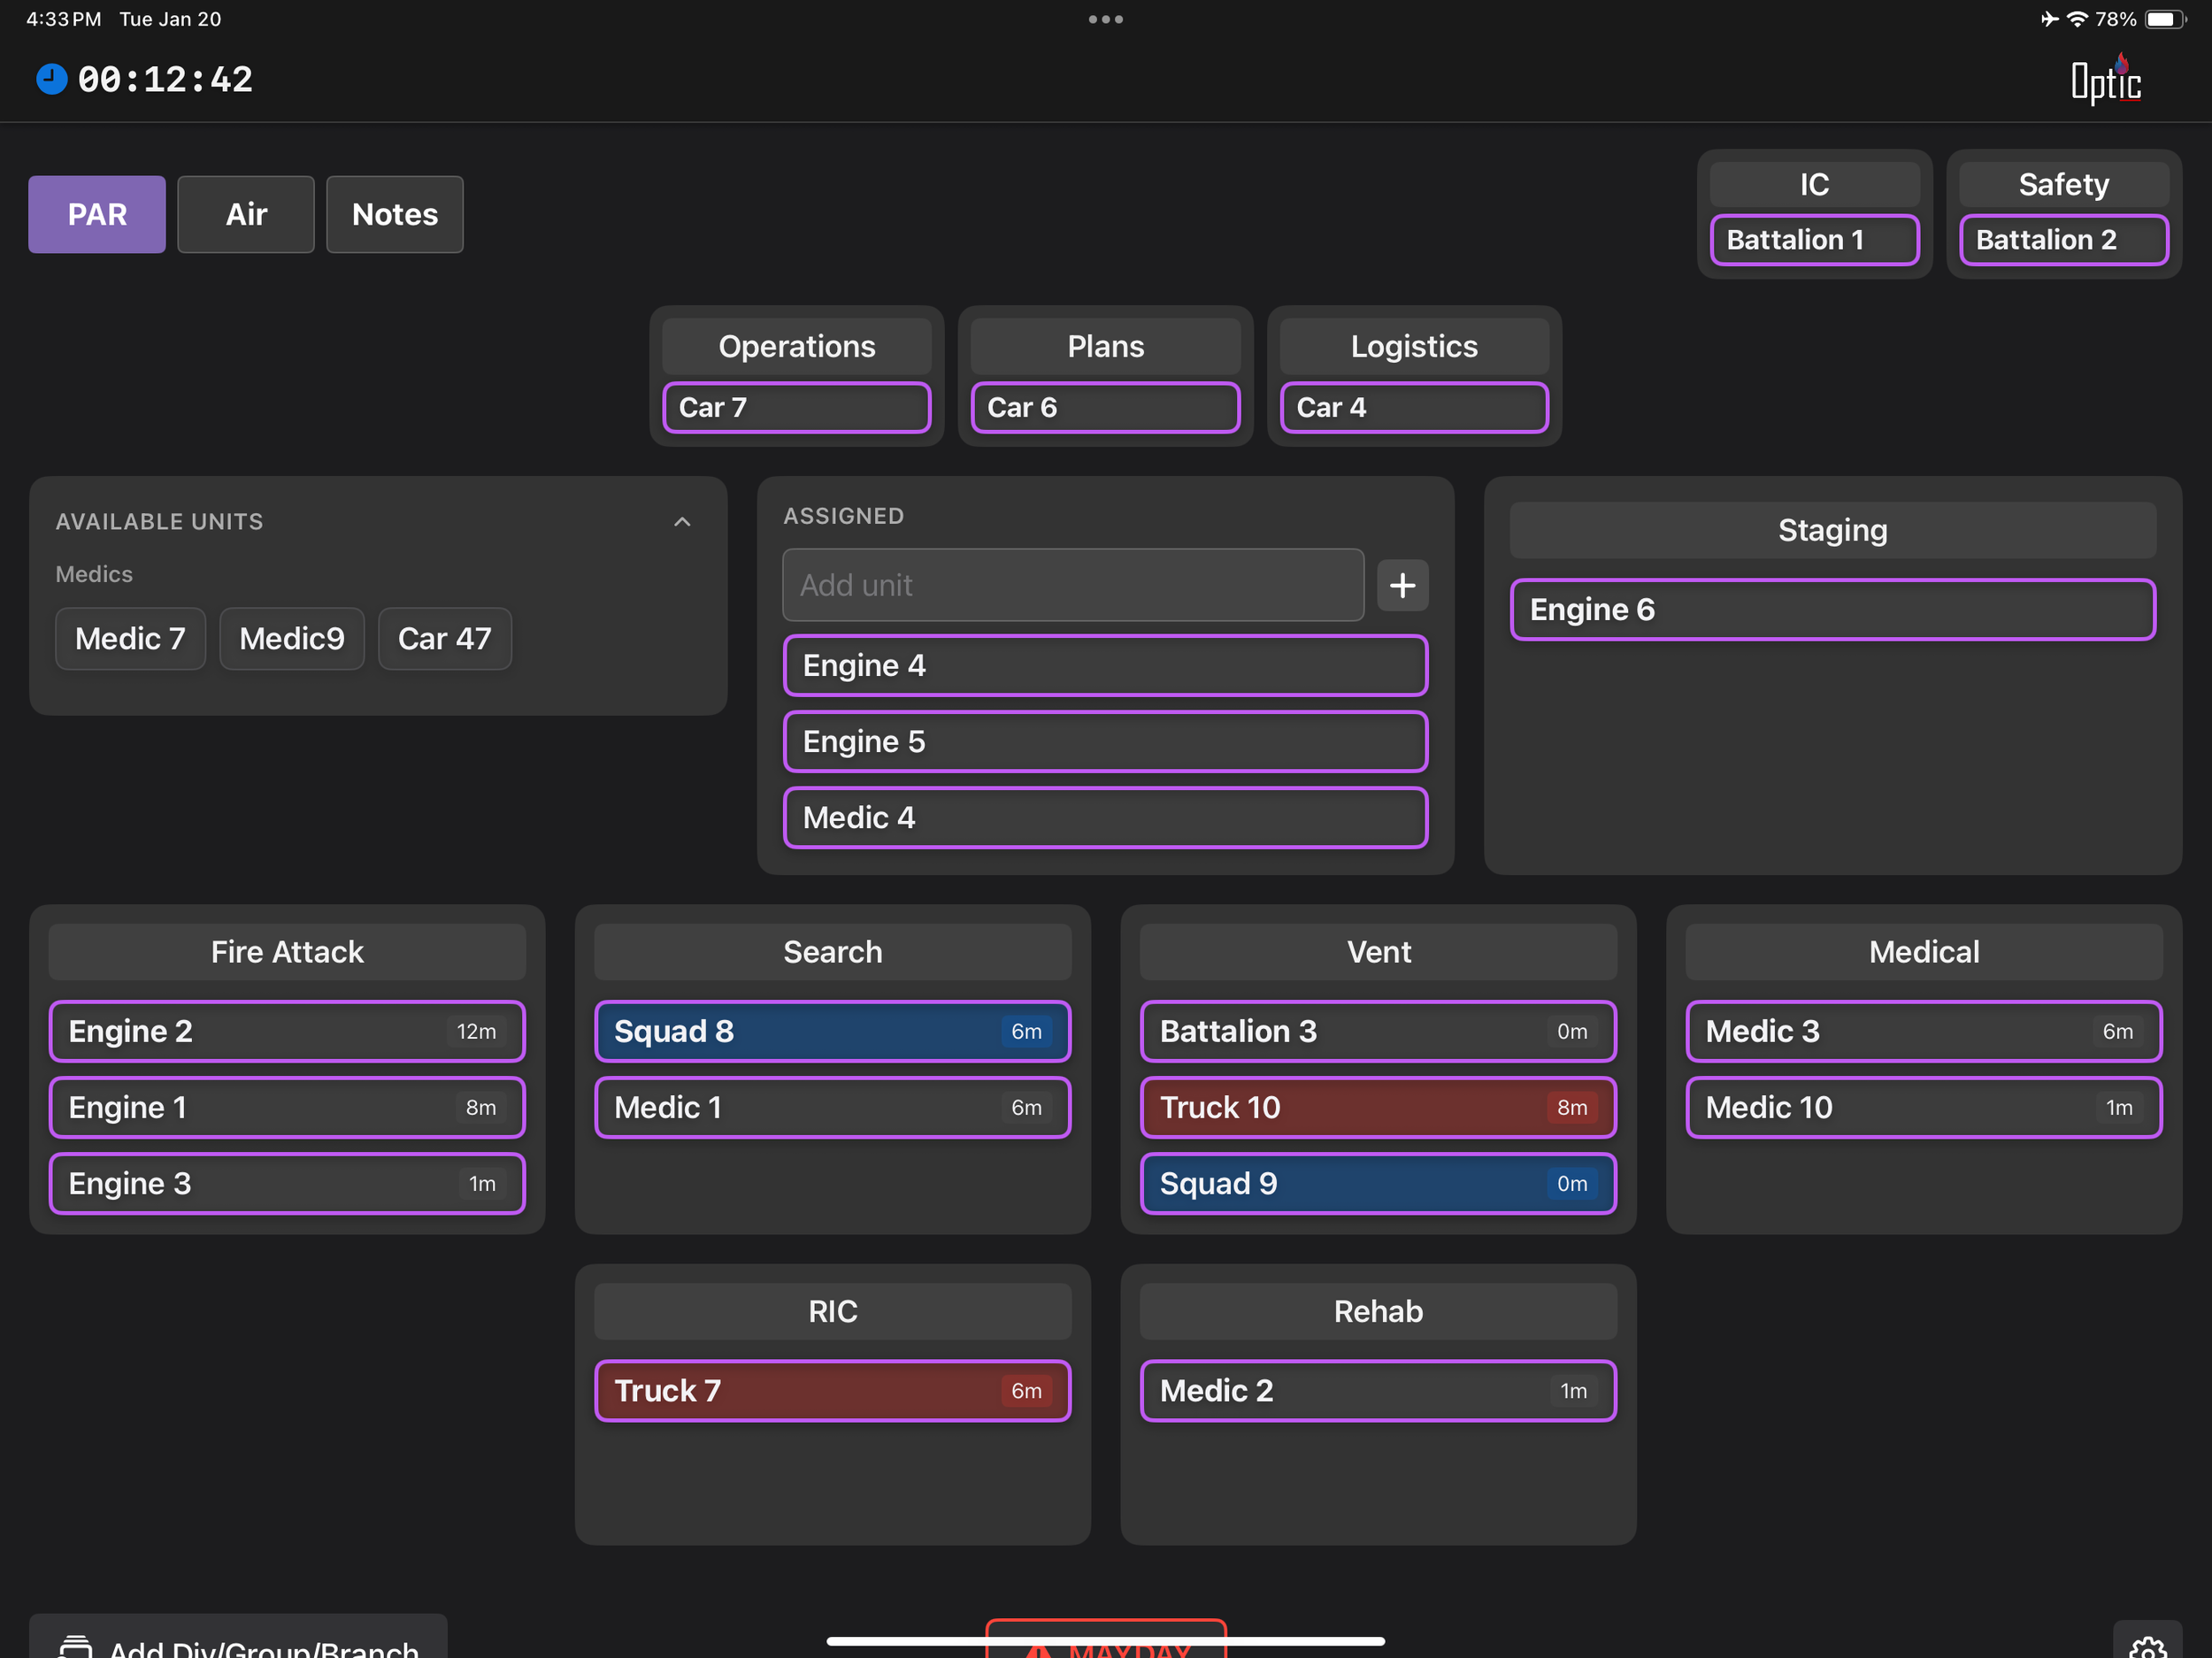Tap the Fire Attack group header
Image resolution: width=2212 pixels, height=1658 pixels.
point(287,951)
